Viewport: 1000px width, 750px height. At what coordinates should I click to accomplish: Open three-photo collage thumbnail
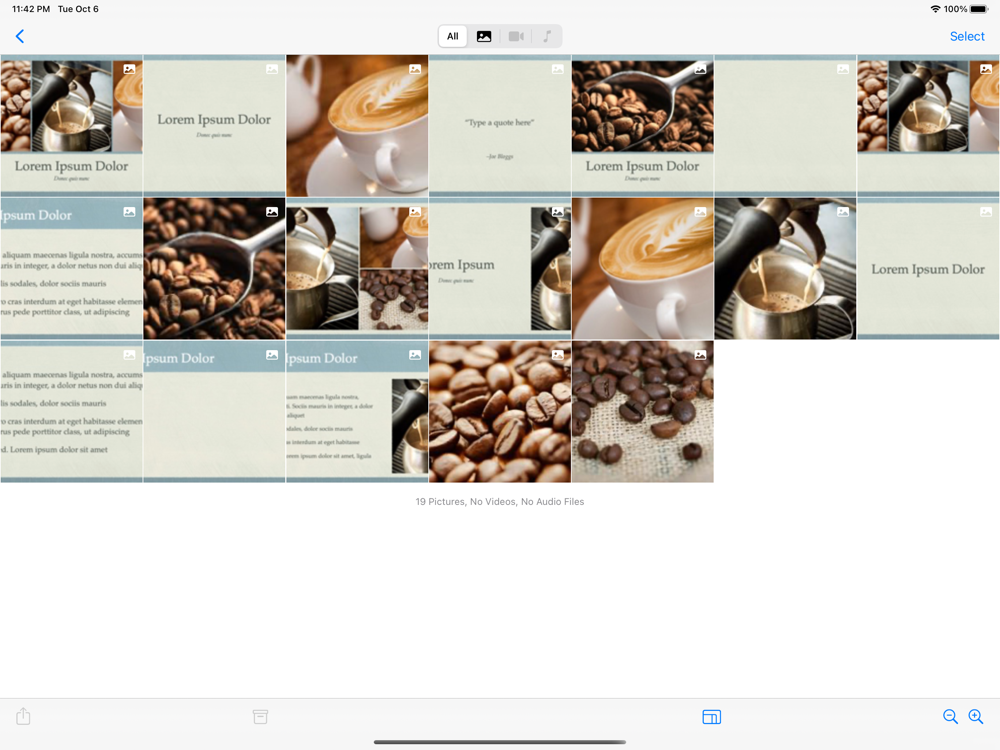point(357,268)
